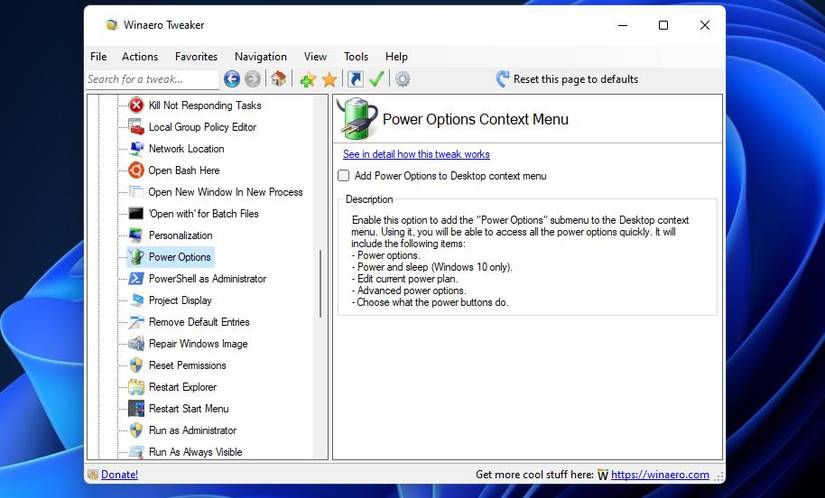Click the Search for a tweak field

153,79
